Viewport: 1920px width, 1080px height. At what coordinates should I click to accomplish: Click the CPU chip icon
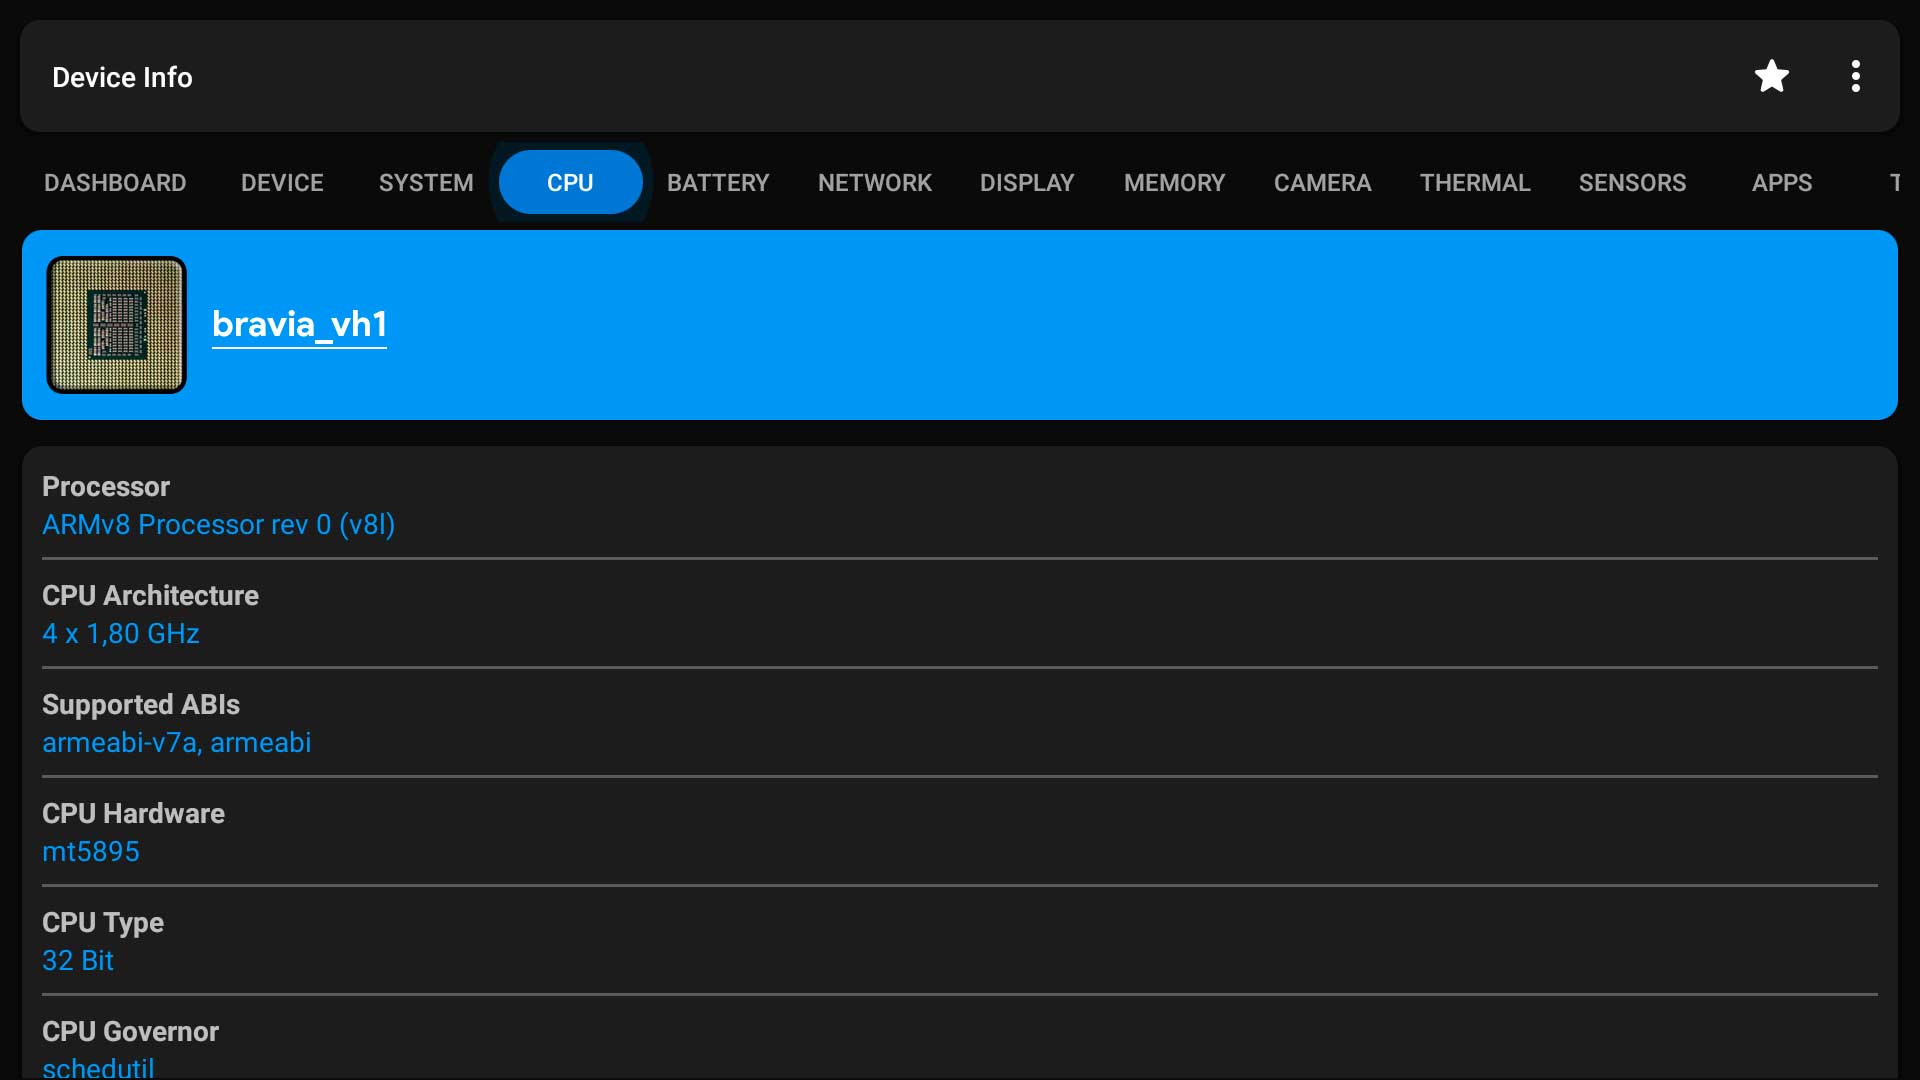click(116, 324)
